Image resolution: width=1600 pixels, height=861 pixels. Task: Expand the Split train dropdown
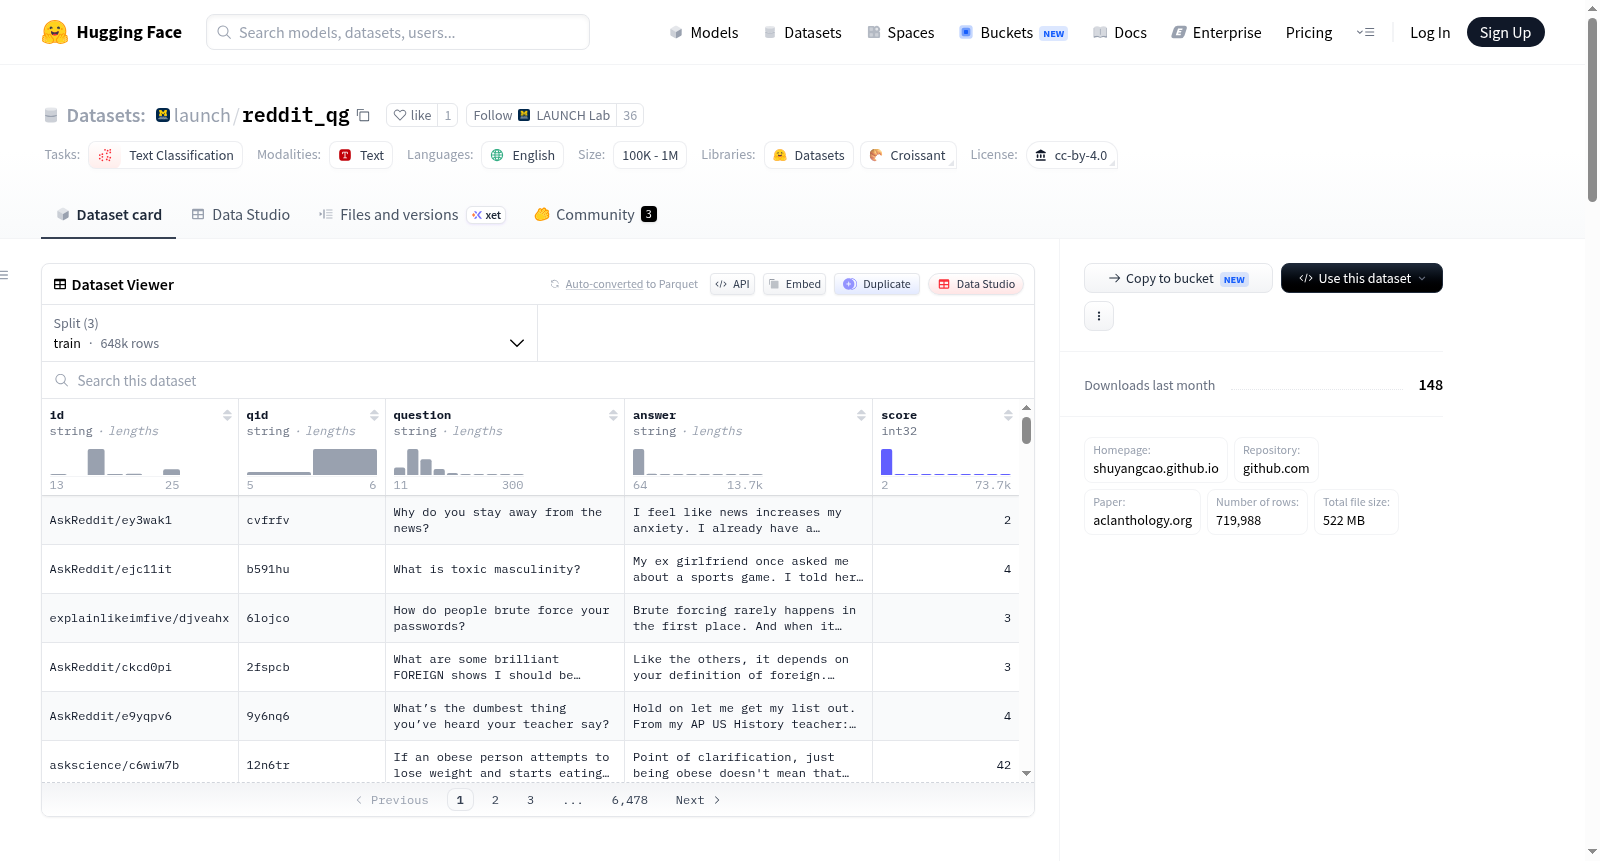point(289,333)
